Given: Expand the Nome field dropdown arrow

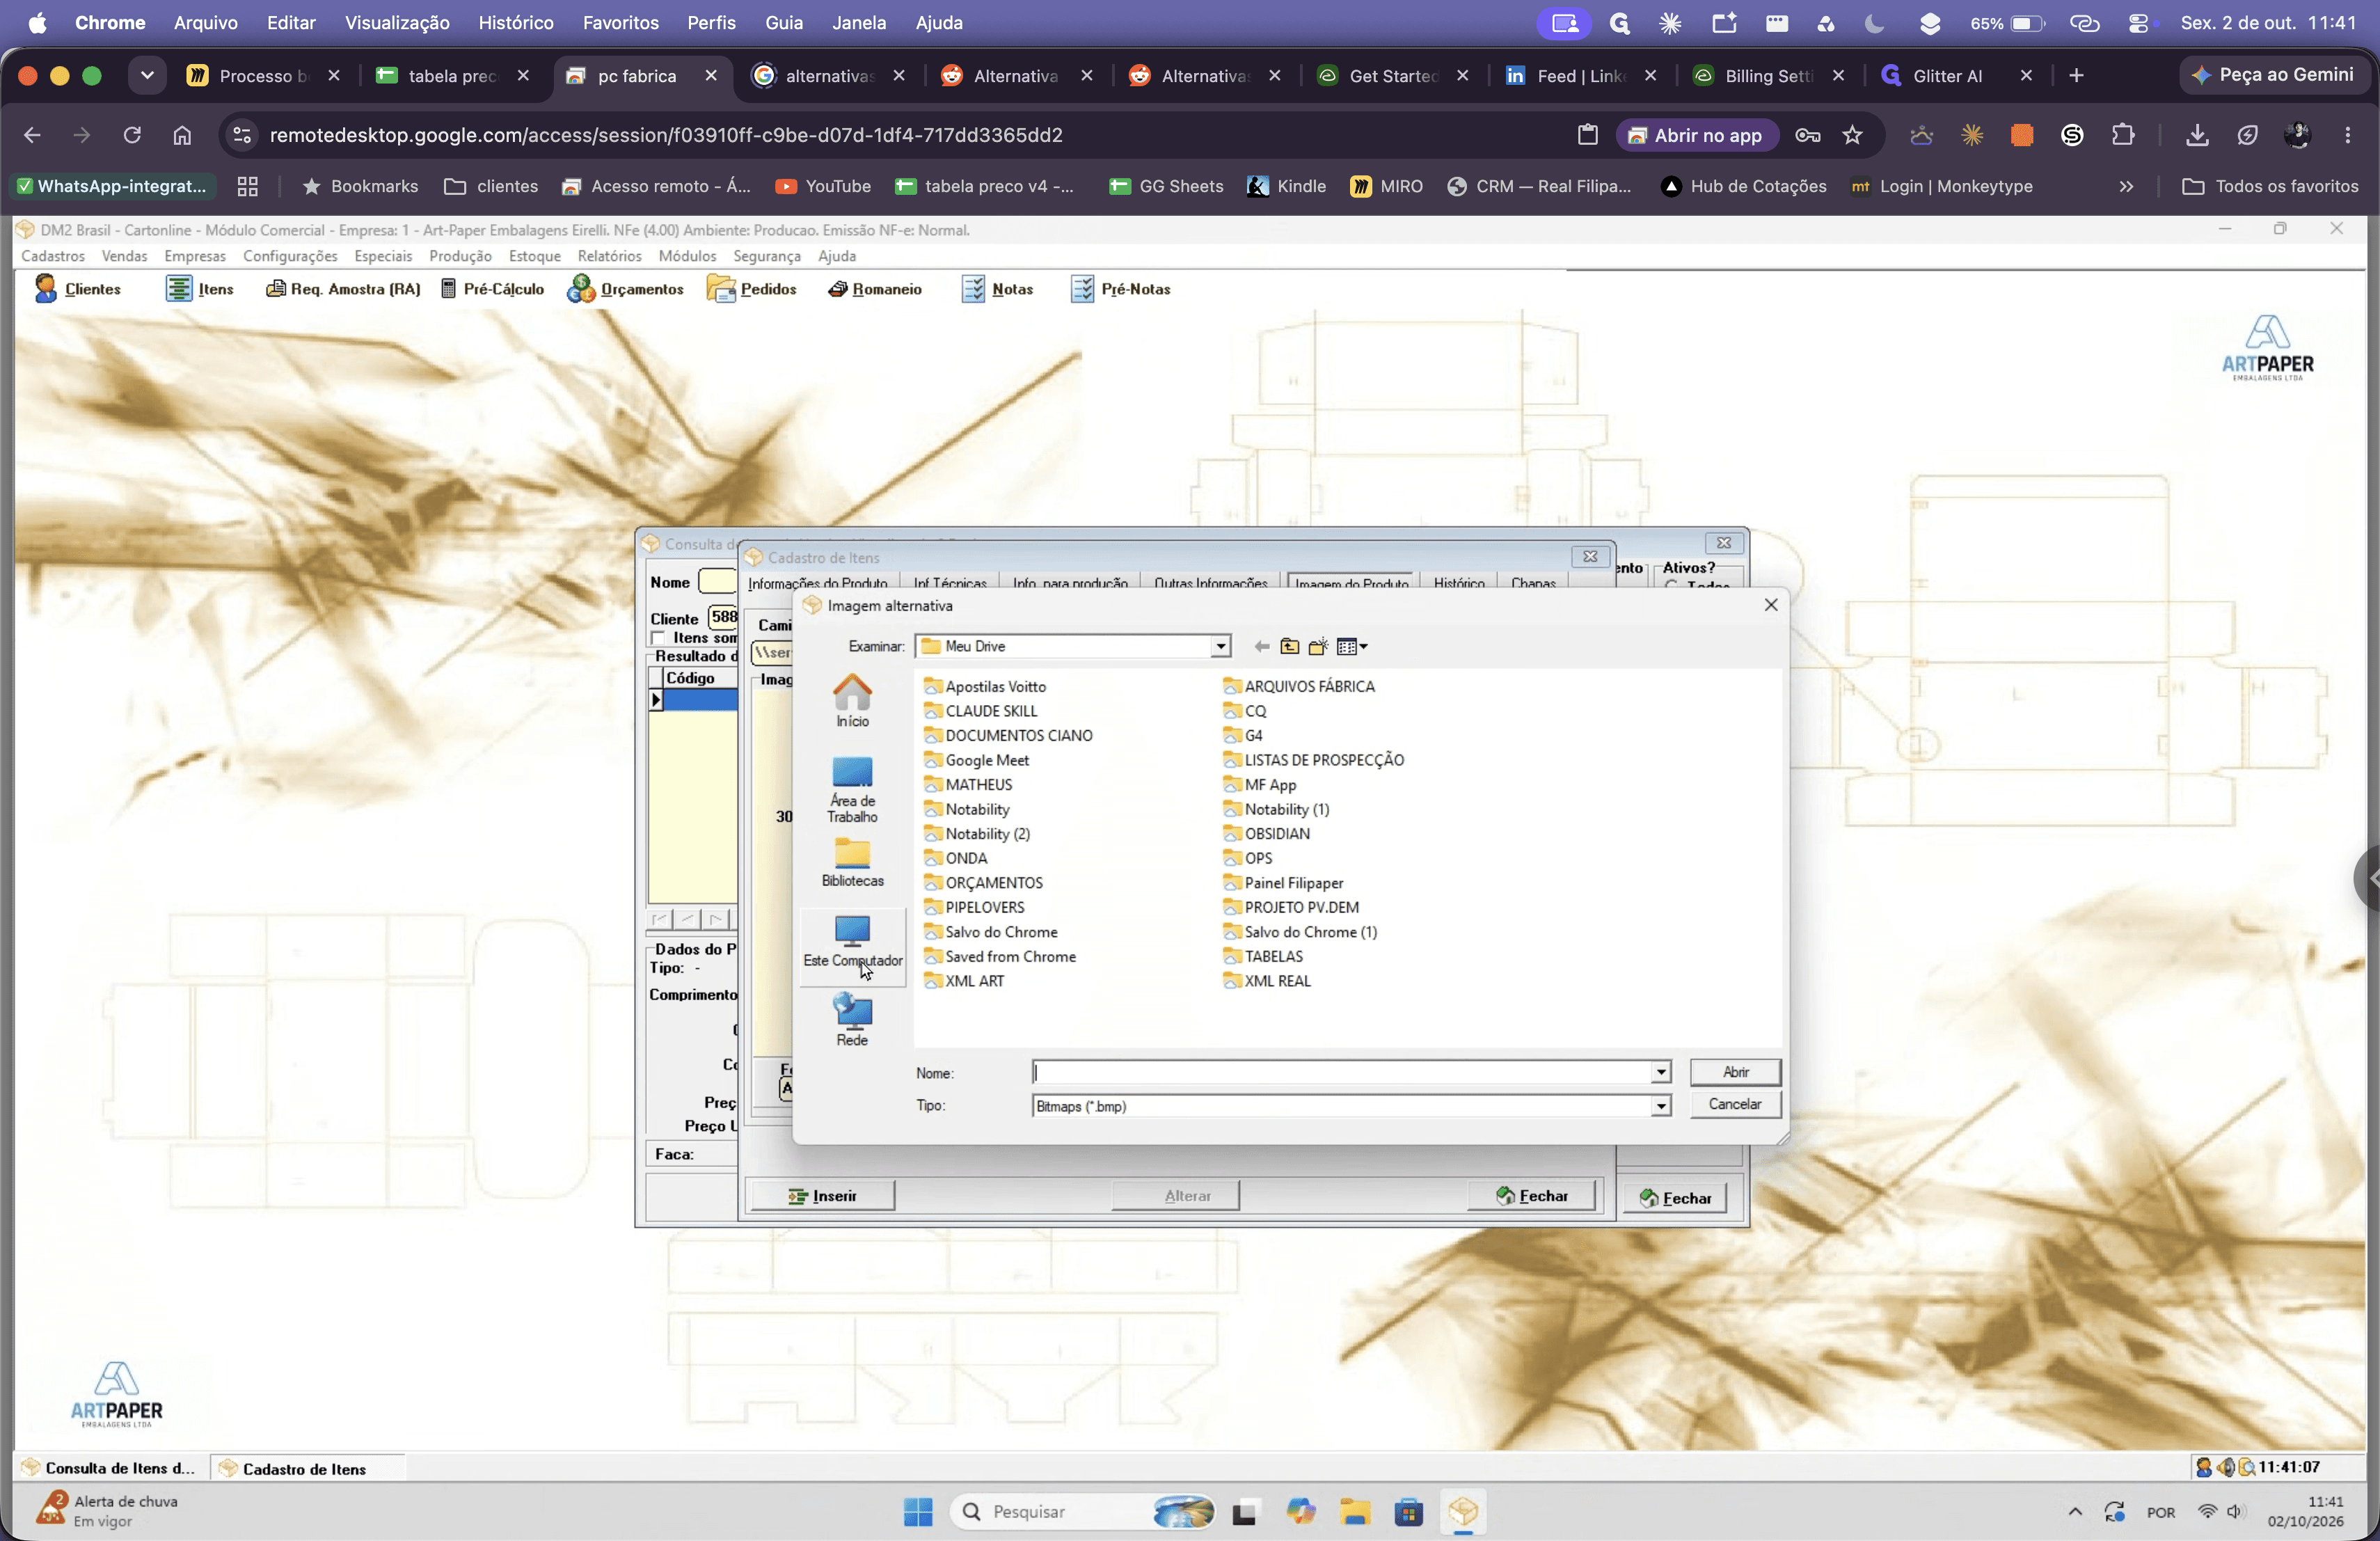Looking at the screenshot, I should point(1660,1072).
